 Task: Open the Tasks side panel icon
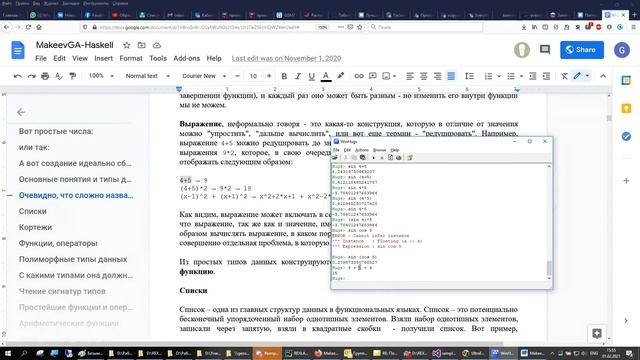(x=626, y=136)
